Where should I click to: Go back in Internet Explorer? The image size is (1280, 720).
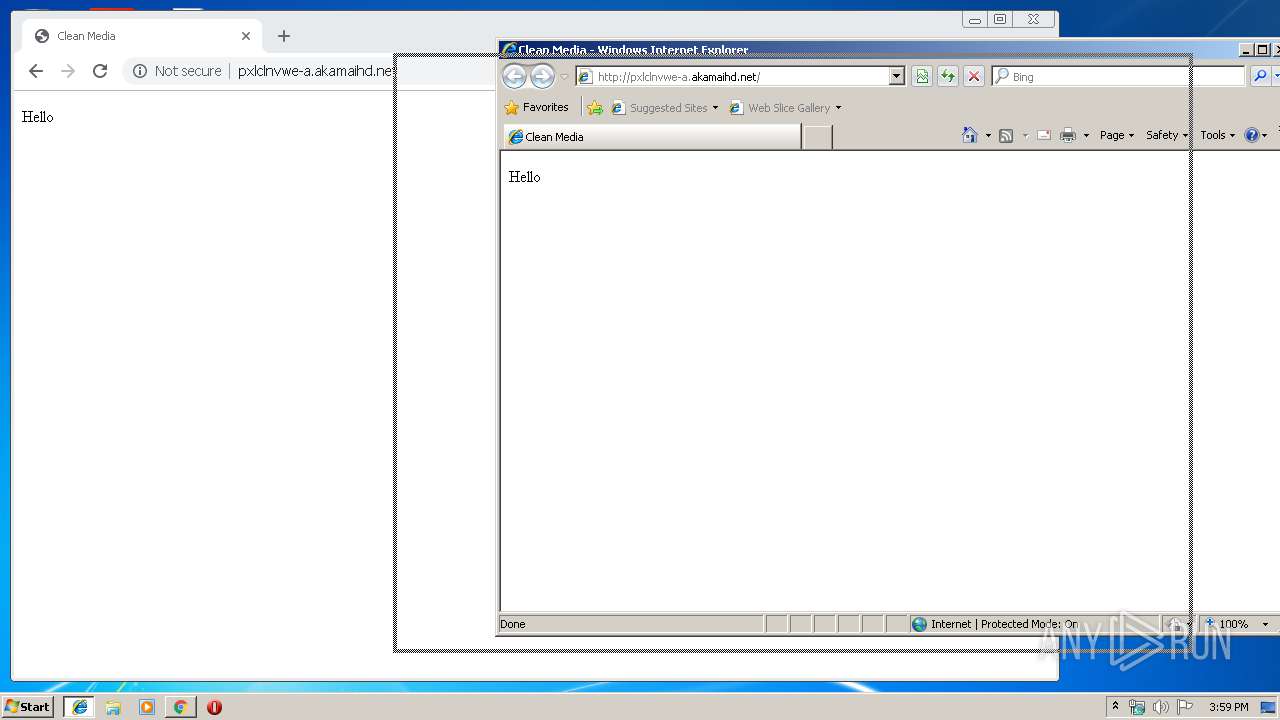tap(514, 76)
